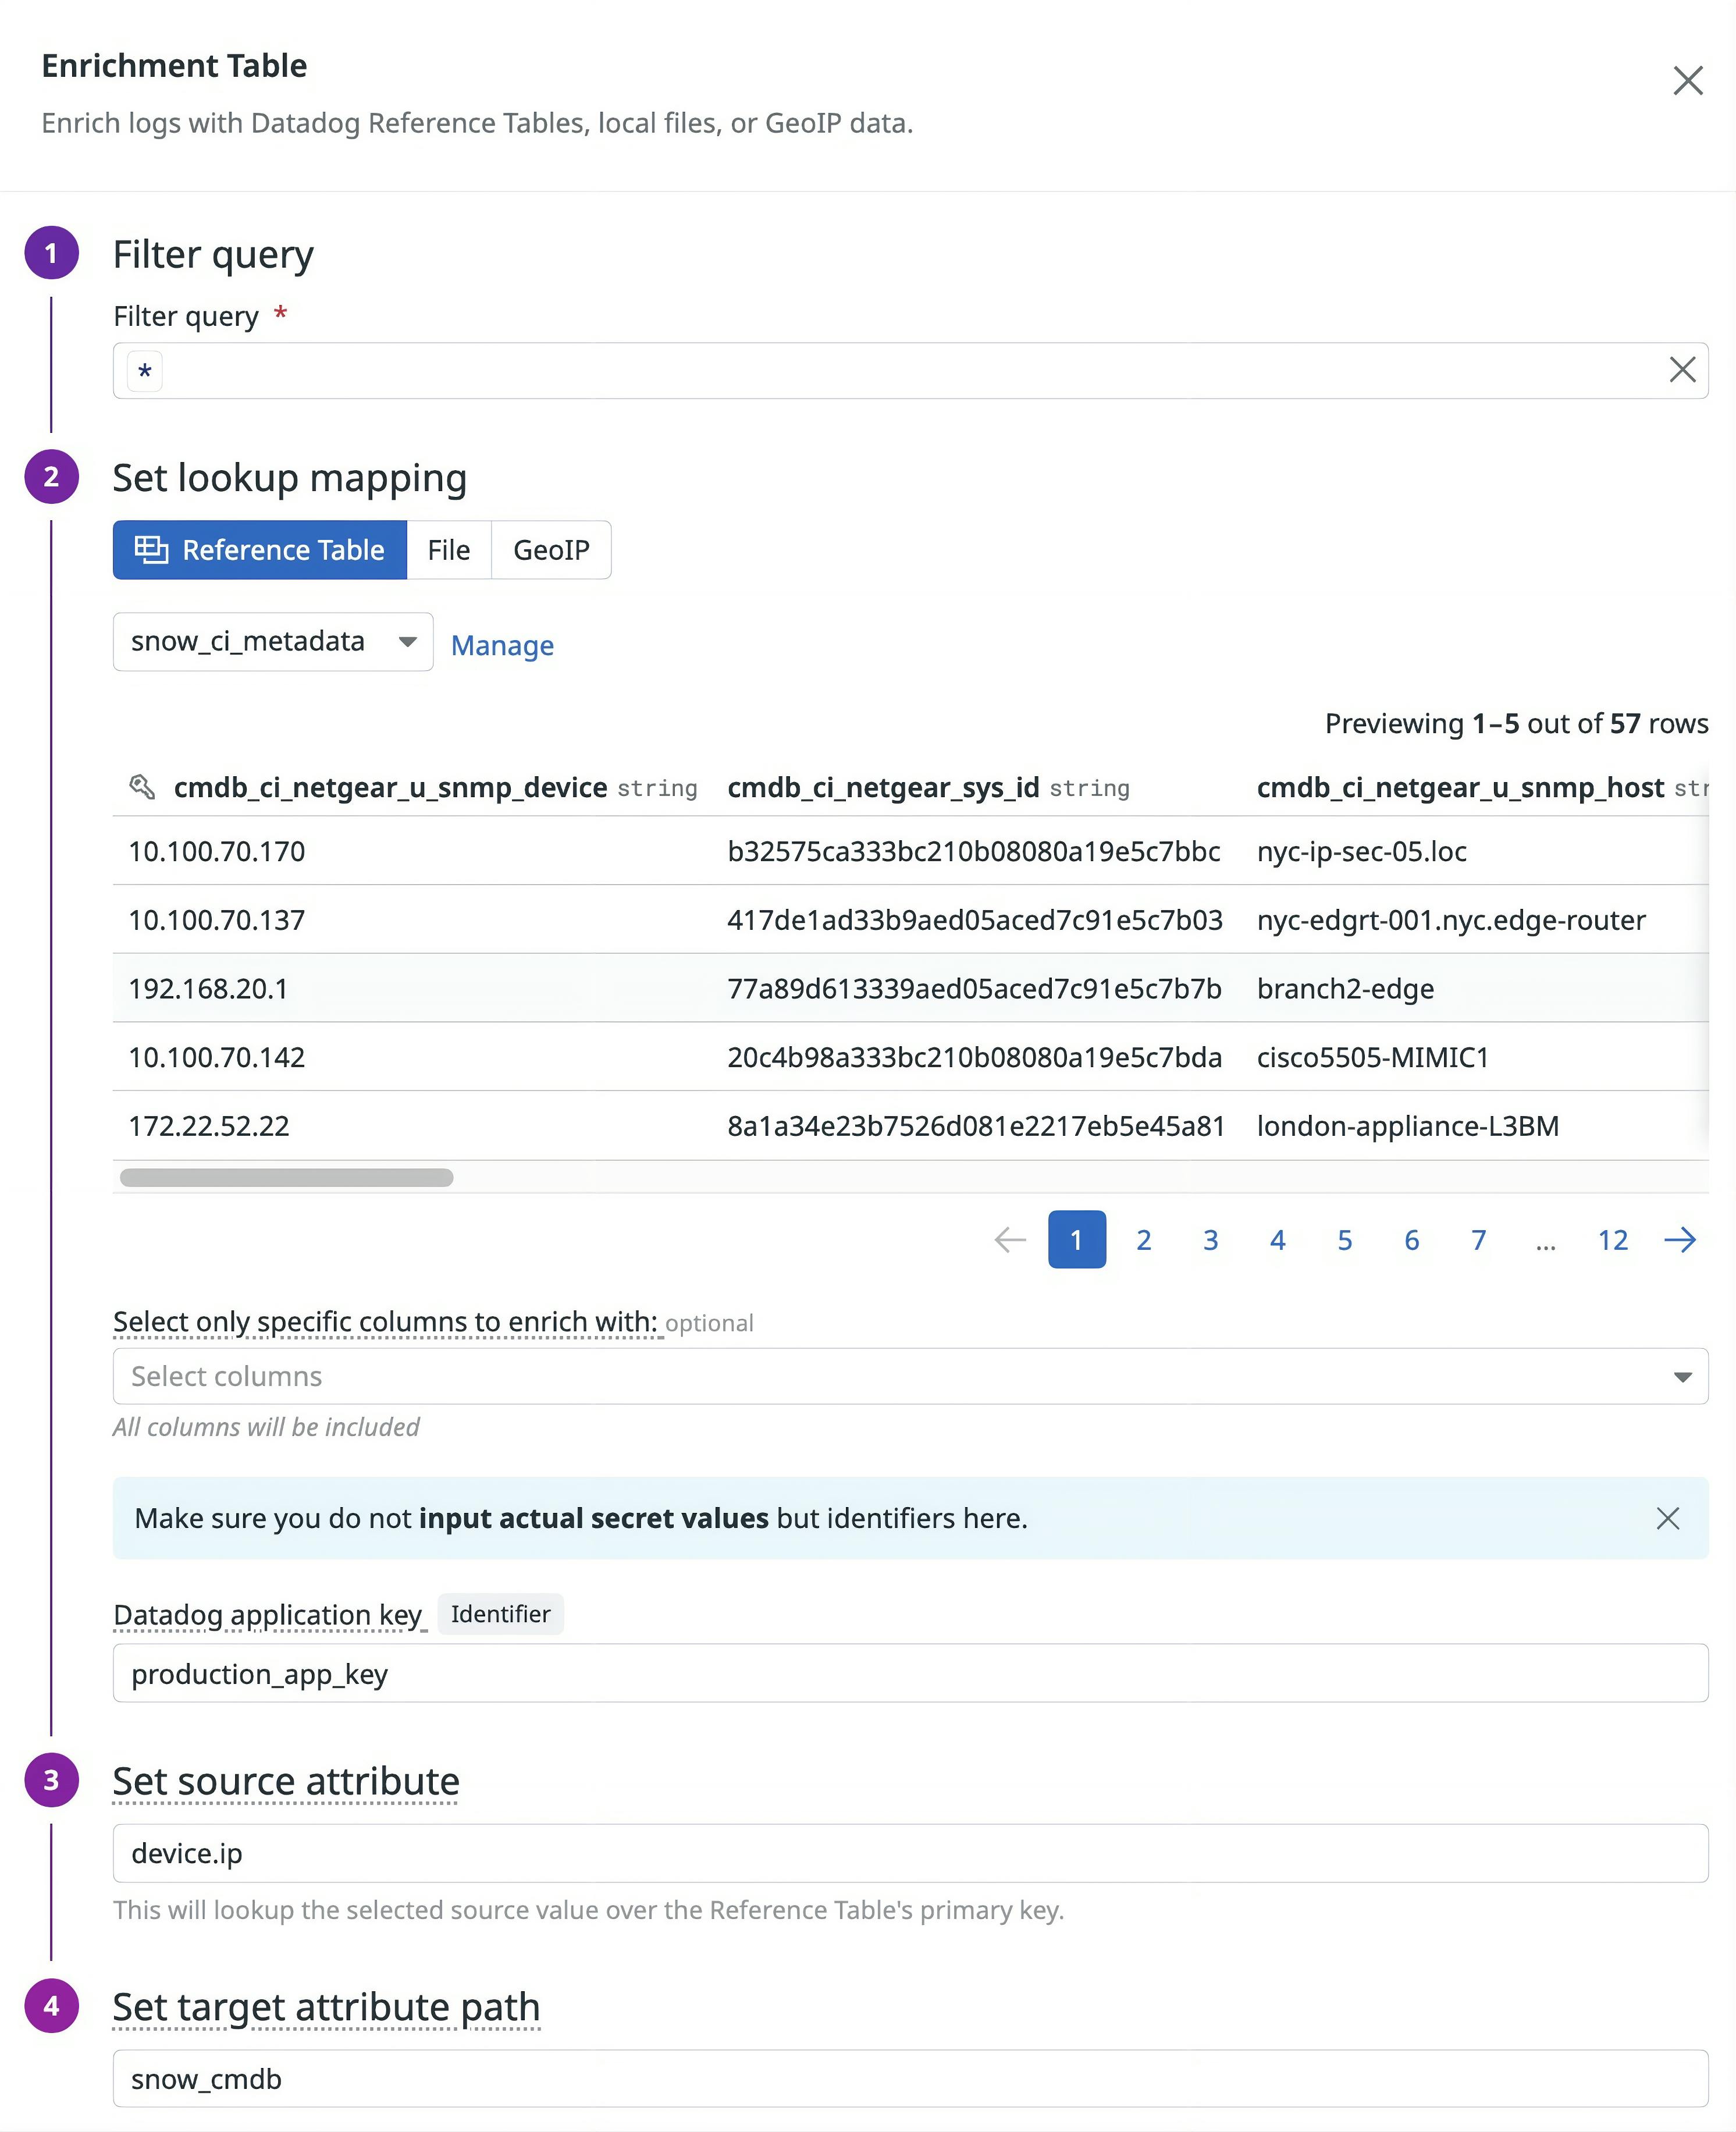Switch to the GeoIP tab

pyautogui.click(x=551, y=550)
